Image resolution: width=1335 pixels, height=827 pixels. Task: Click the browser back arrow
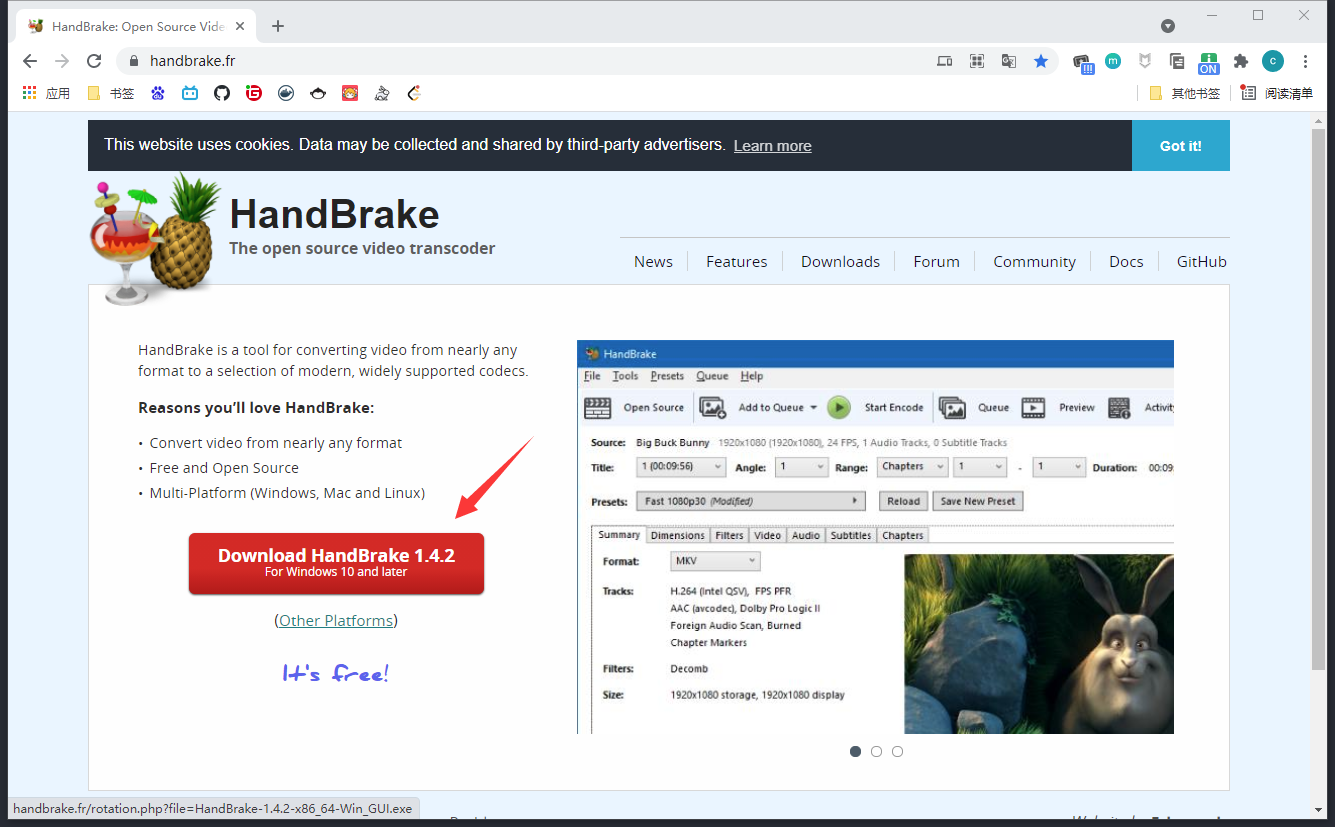pos(30,61)
